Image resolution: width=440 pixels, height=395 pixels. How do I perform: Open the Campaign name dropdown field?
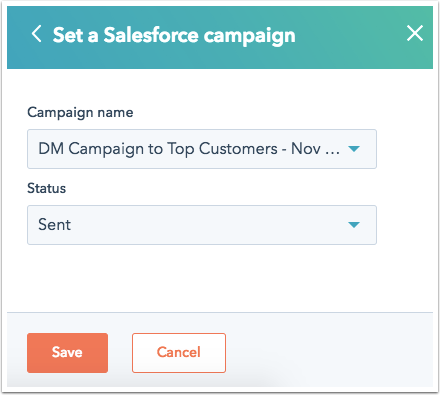[x=202, y=149]
